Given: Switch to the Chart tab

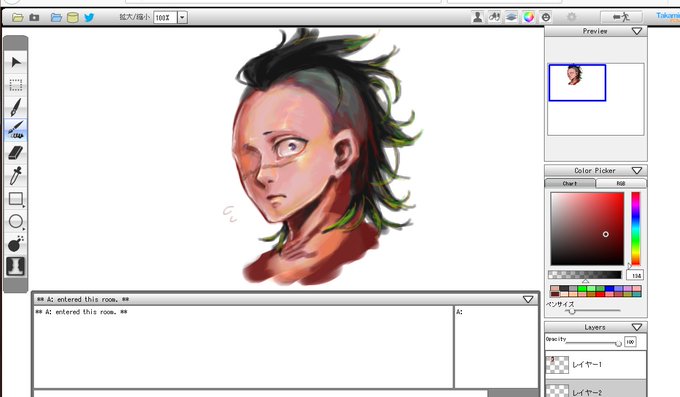Looking at the screenshot, I should click(570, 184).
